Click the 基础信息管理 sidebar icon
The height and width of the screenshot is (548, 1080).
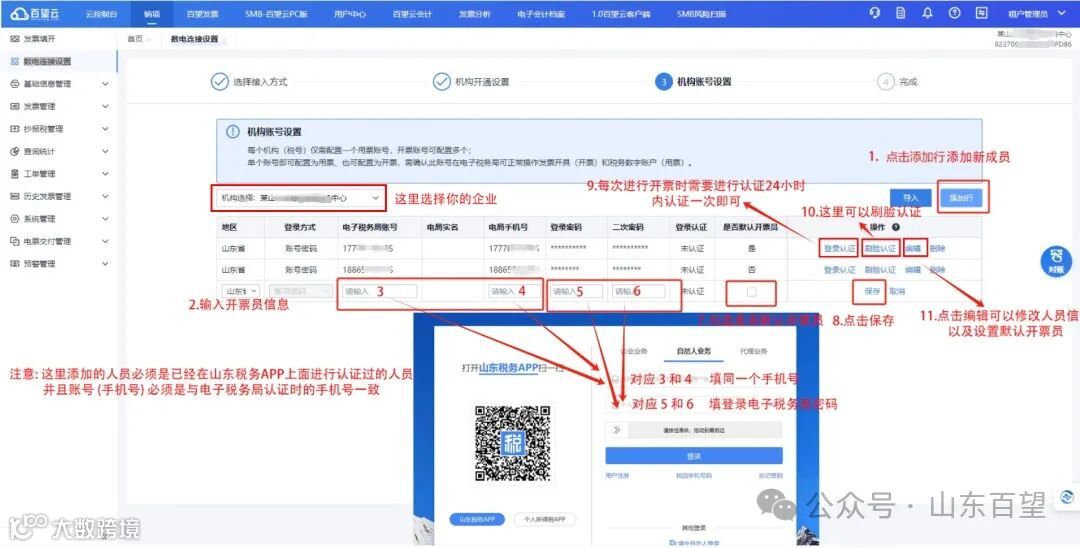pos(14,84)
